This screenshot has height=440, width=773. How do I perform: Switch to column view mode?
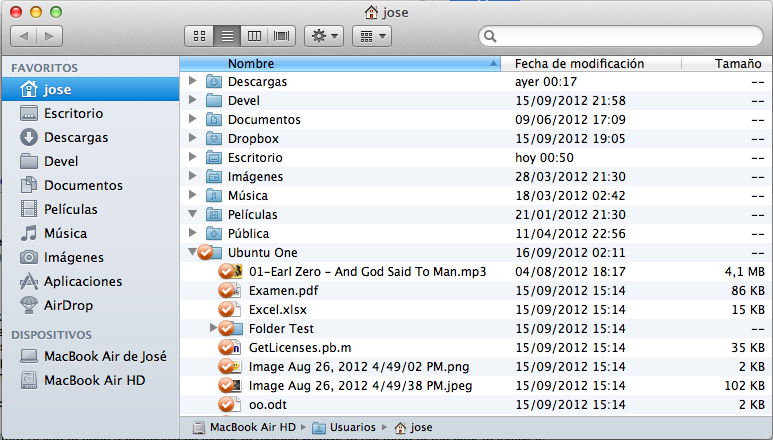pyautogui.click(x=255, y=36)
